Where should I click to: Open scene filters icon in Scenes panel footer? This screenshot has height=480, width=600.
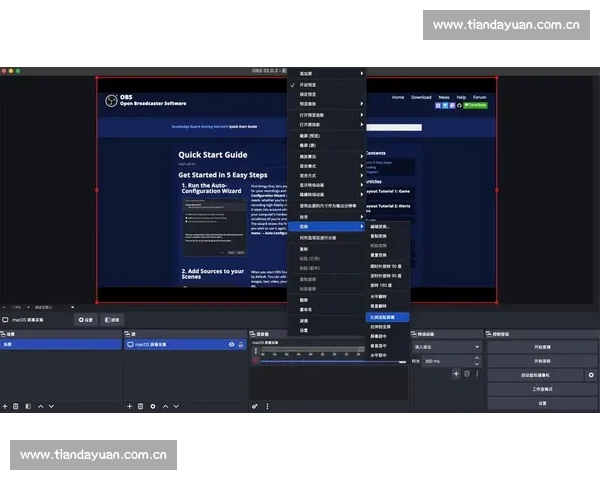pos(28,406)
